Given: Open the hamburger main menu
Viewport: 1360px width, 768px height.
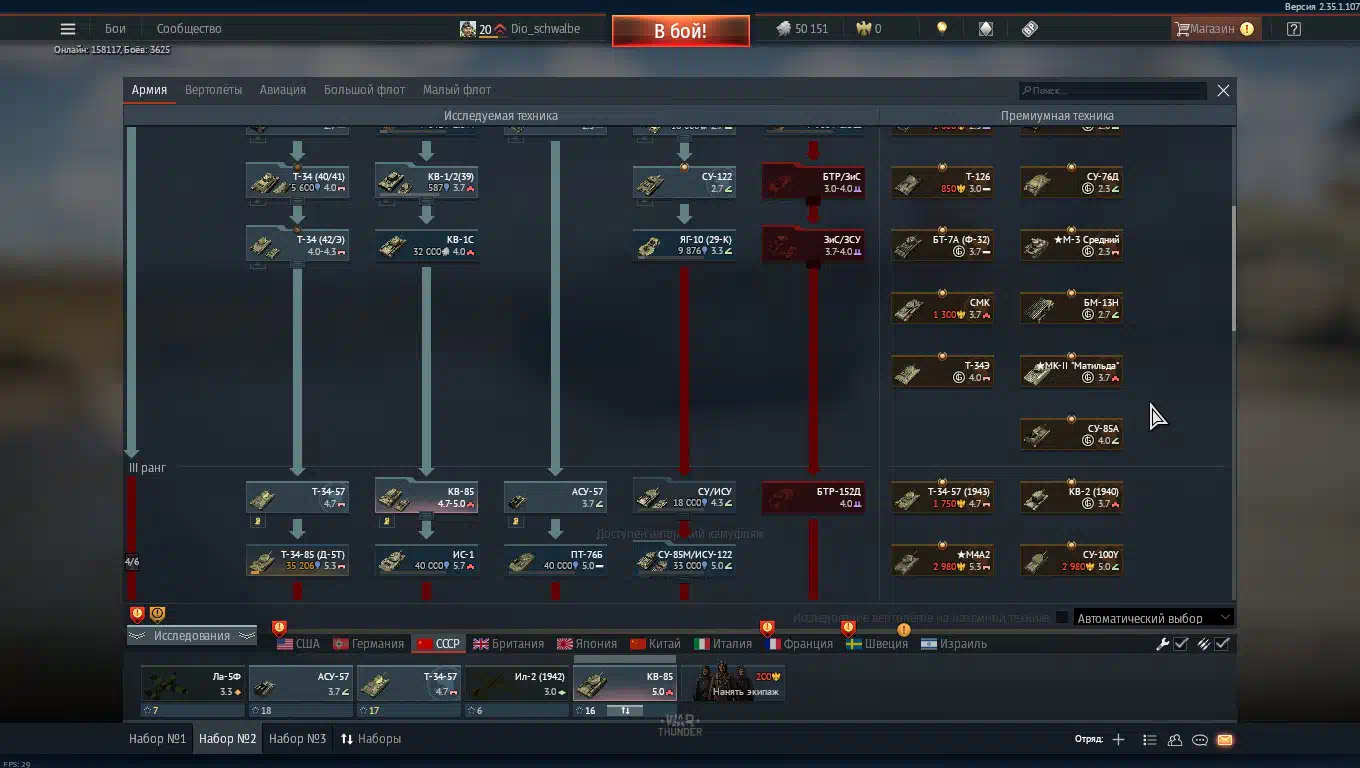Looking at the screenshot, I should pyautogui.click(x=68, y=29).
